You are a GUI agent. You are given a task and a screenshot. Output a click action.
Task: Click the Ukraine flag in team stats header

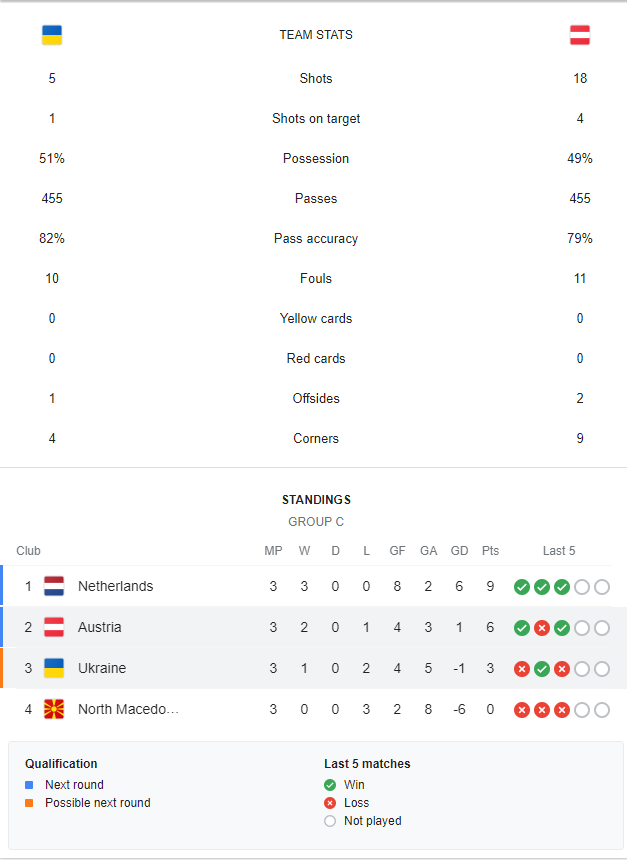[52, 35]
